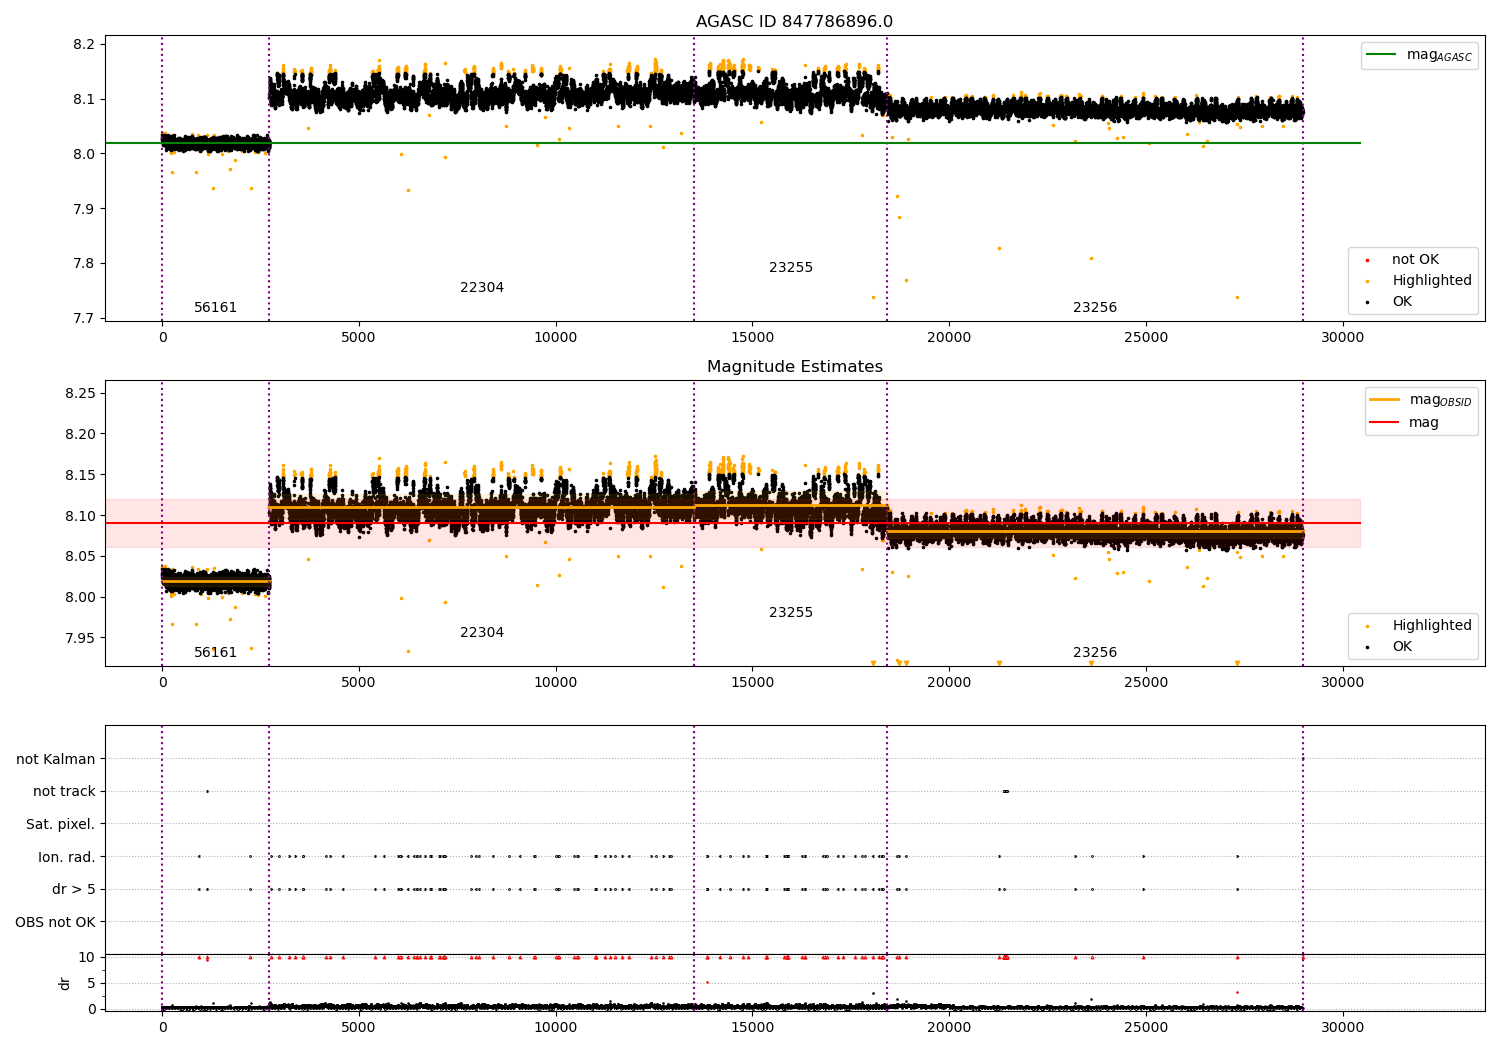Click x-axis tick 30000 on top plot
The image size is (1500, 1050).
(1342, 337)
